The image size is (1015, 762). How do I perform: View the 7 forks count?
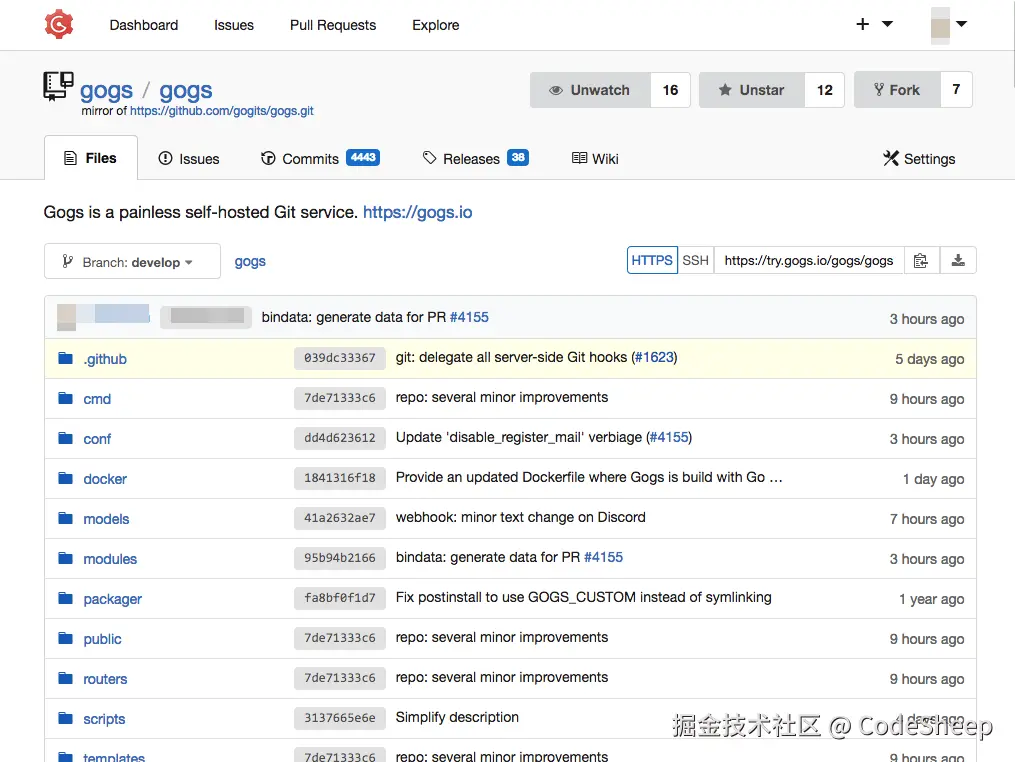point(956,90)
